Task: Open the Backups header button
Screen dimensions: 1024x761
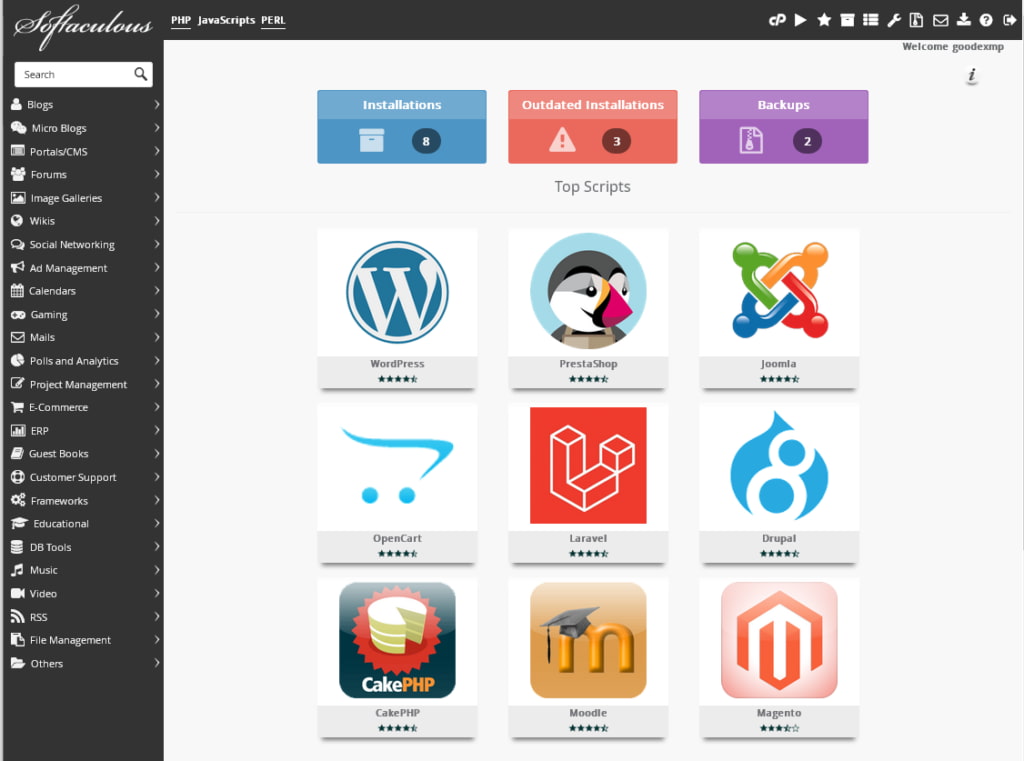Action: (x=784, y=105)
